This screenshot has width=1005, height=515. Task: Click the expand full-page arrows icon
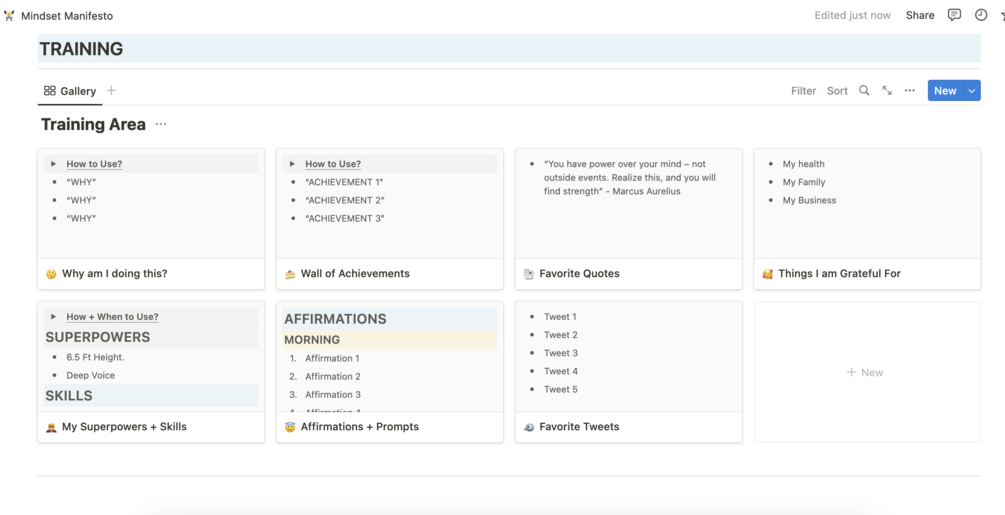(887, 90)
